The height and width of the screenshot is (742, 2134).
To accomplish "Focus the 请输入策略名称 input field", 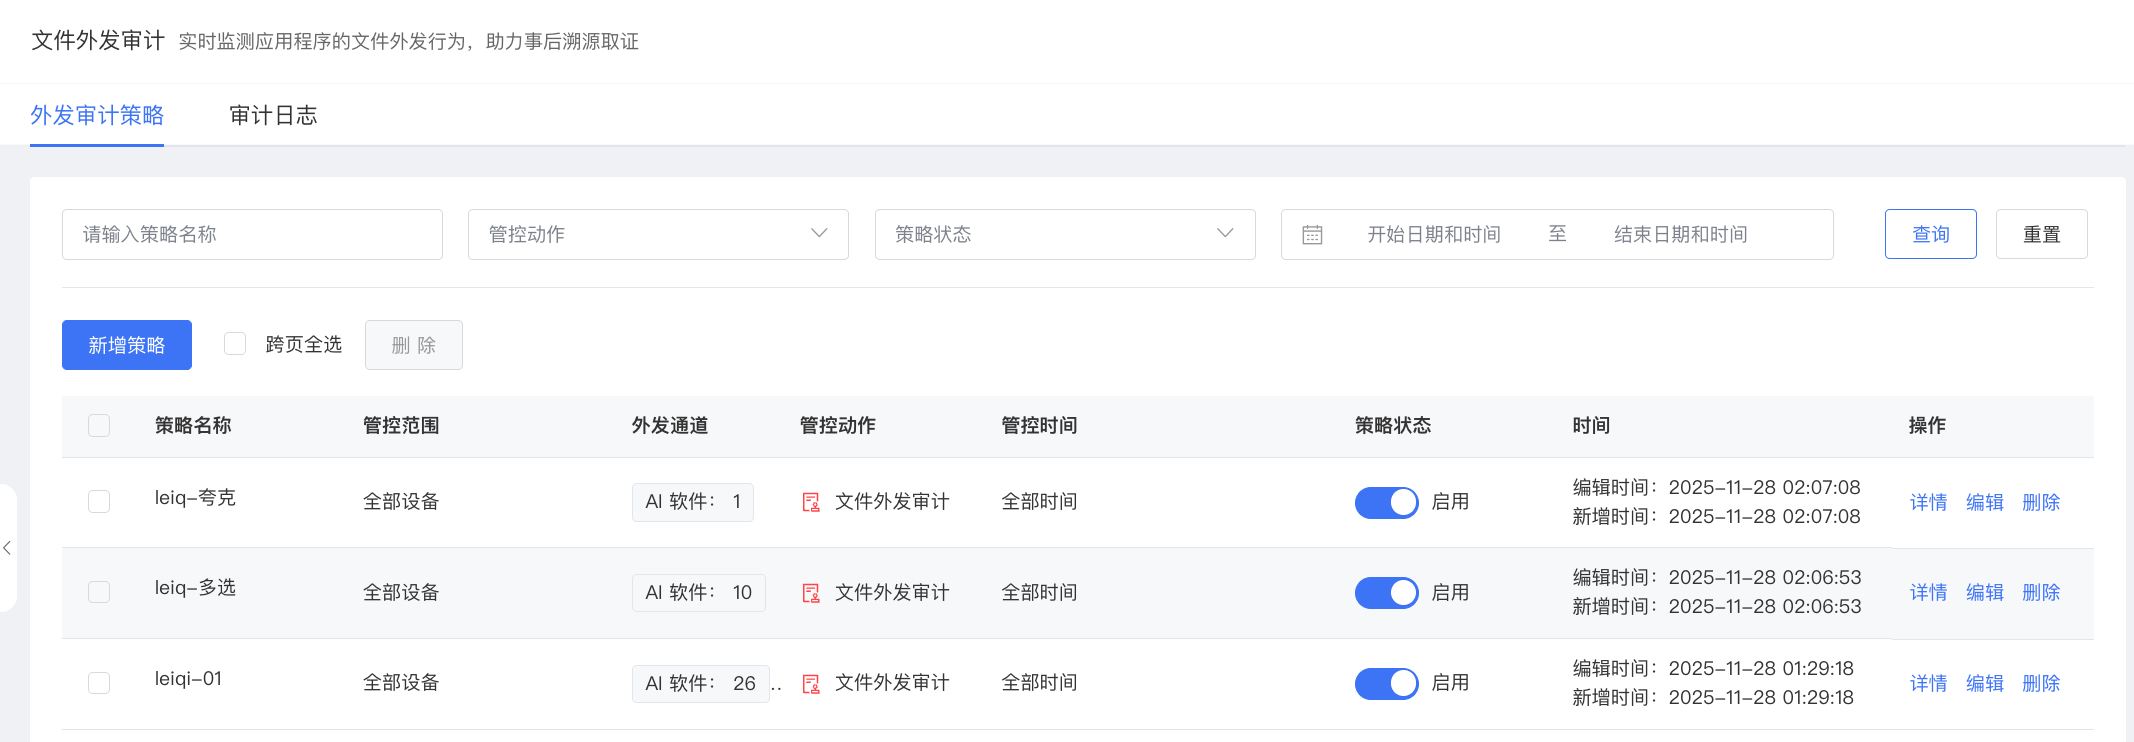I will (252, 234).
